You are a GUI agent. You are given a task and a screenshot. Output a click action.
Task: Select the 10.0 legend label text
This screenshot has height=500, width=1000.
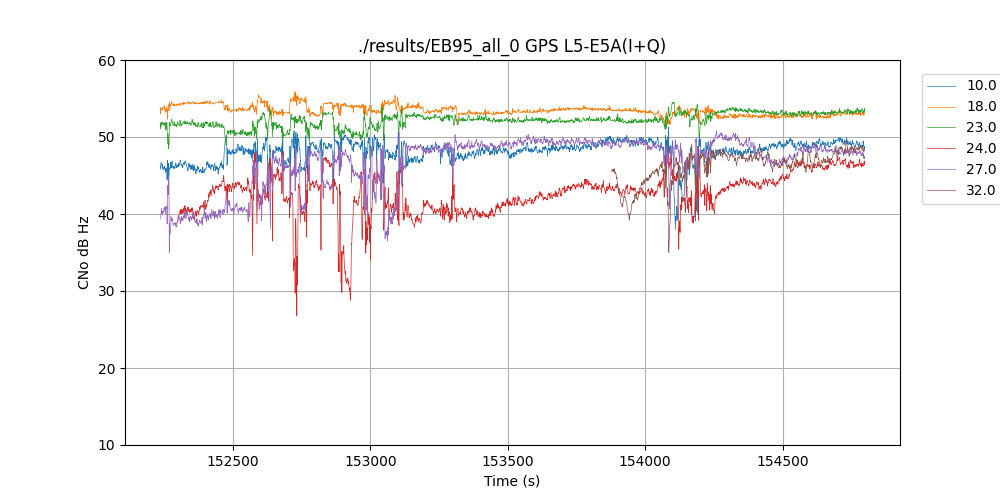[x=981, y=86]
